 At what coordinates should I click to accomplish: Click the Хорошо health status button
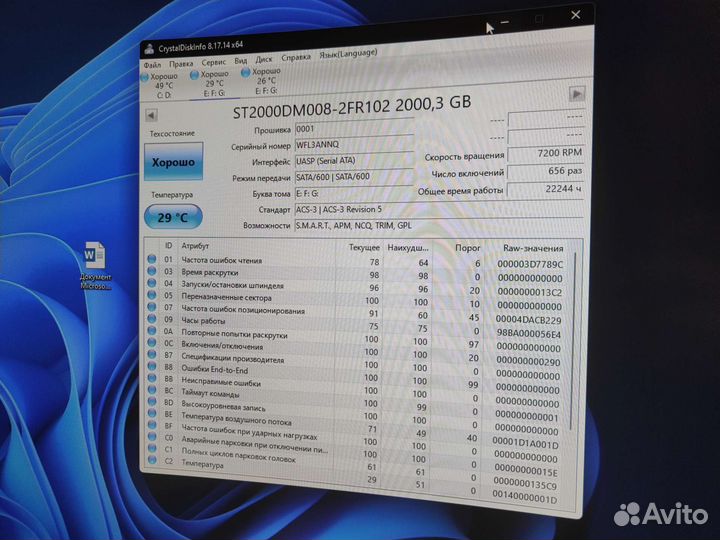click(173, 162)
